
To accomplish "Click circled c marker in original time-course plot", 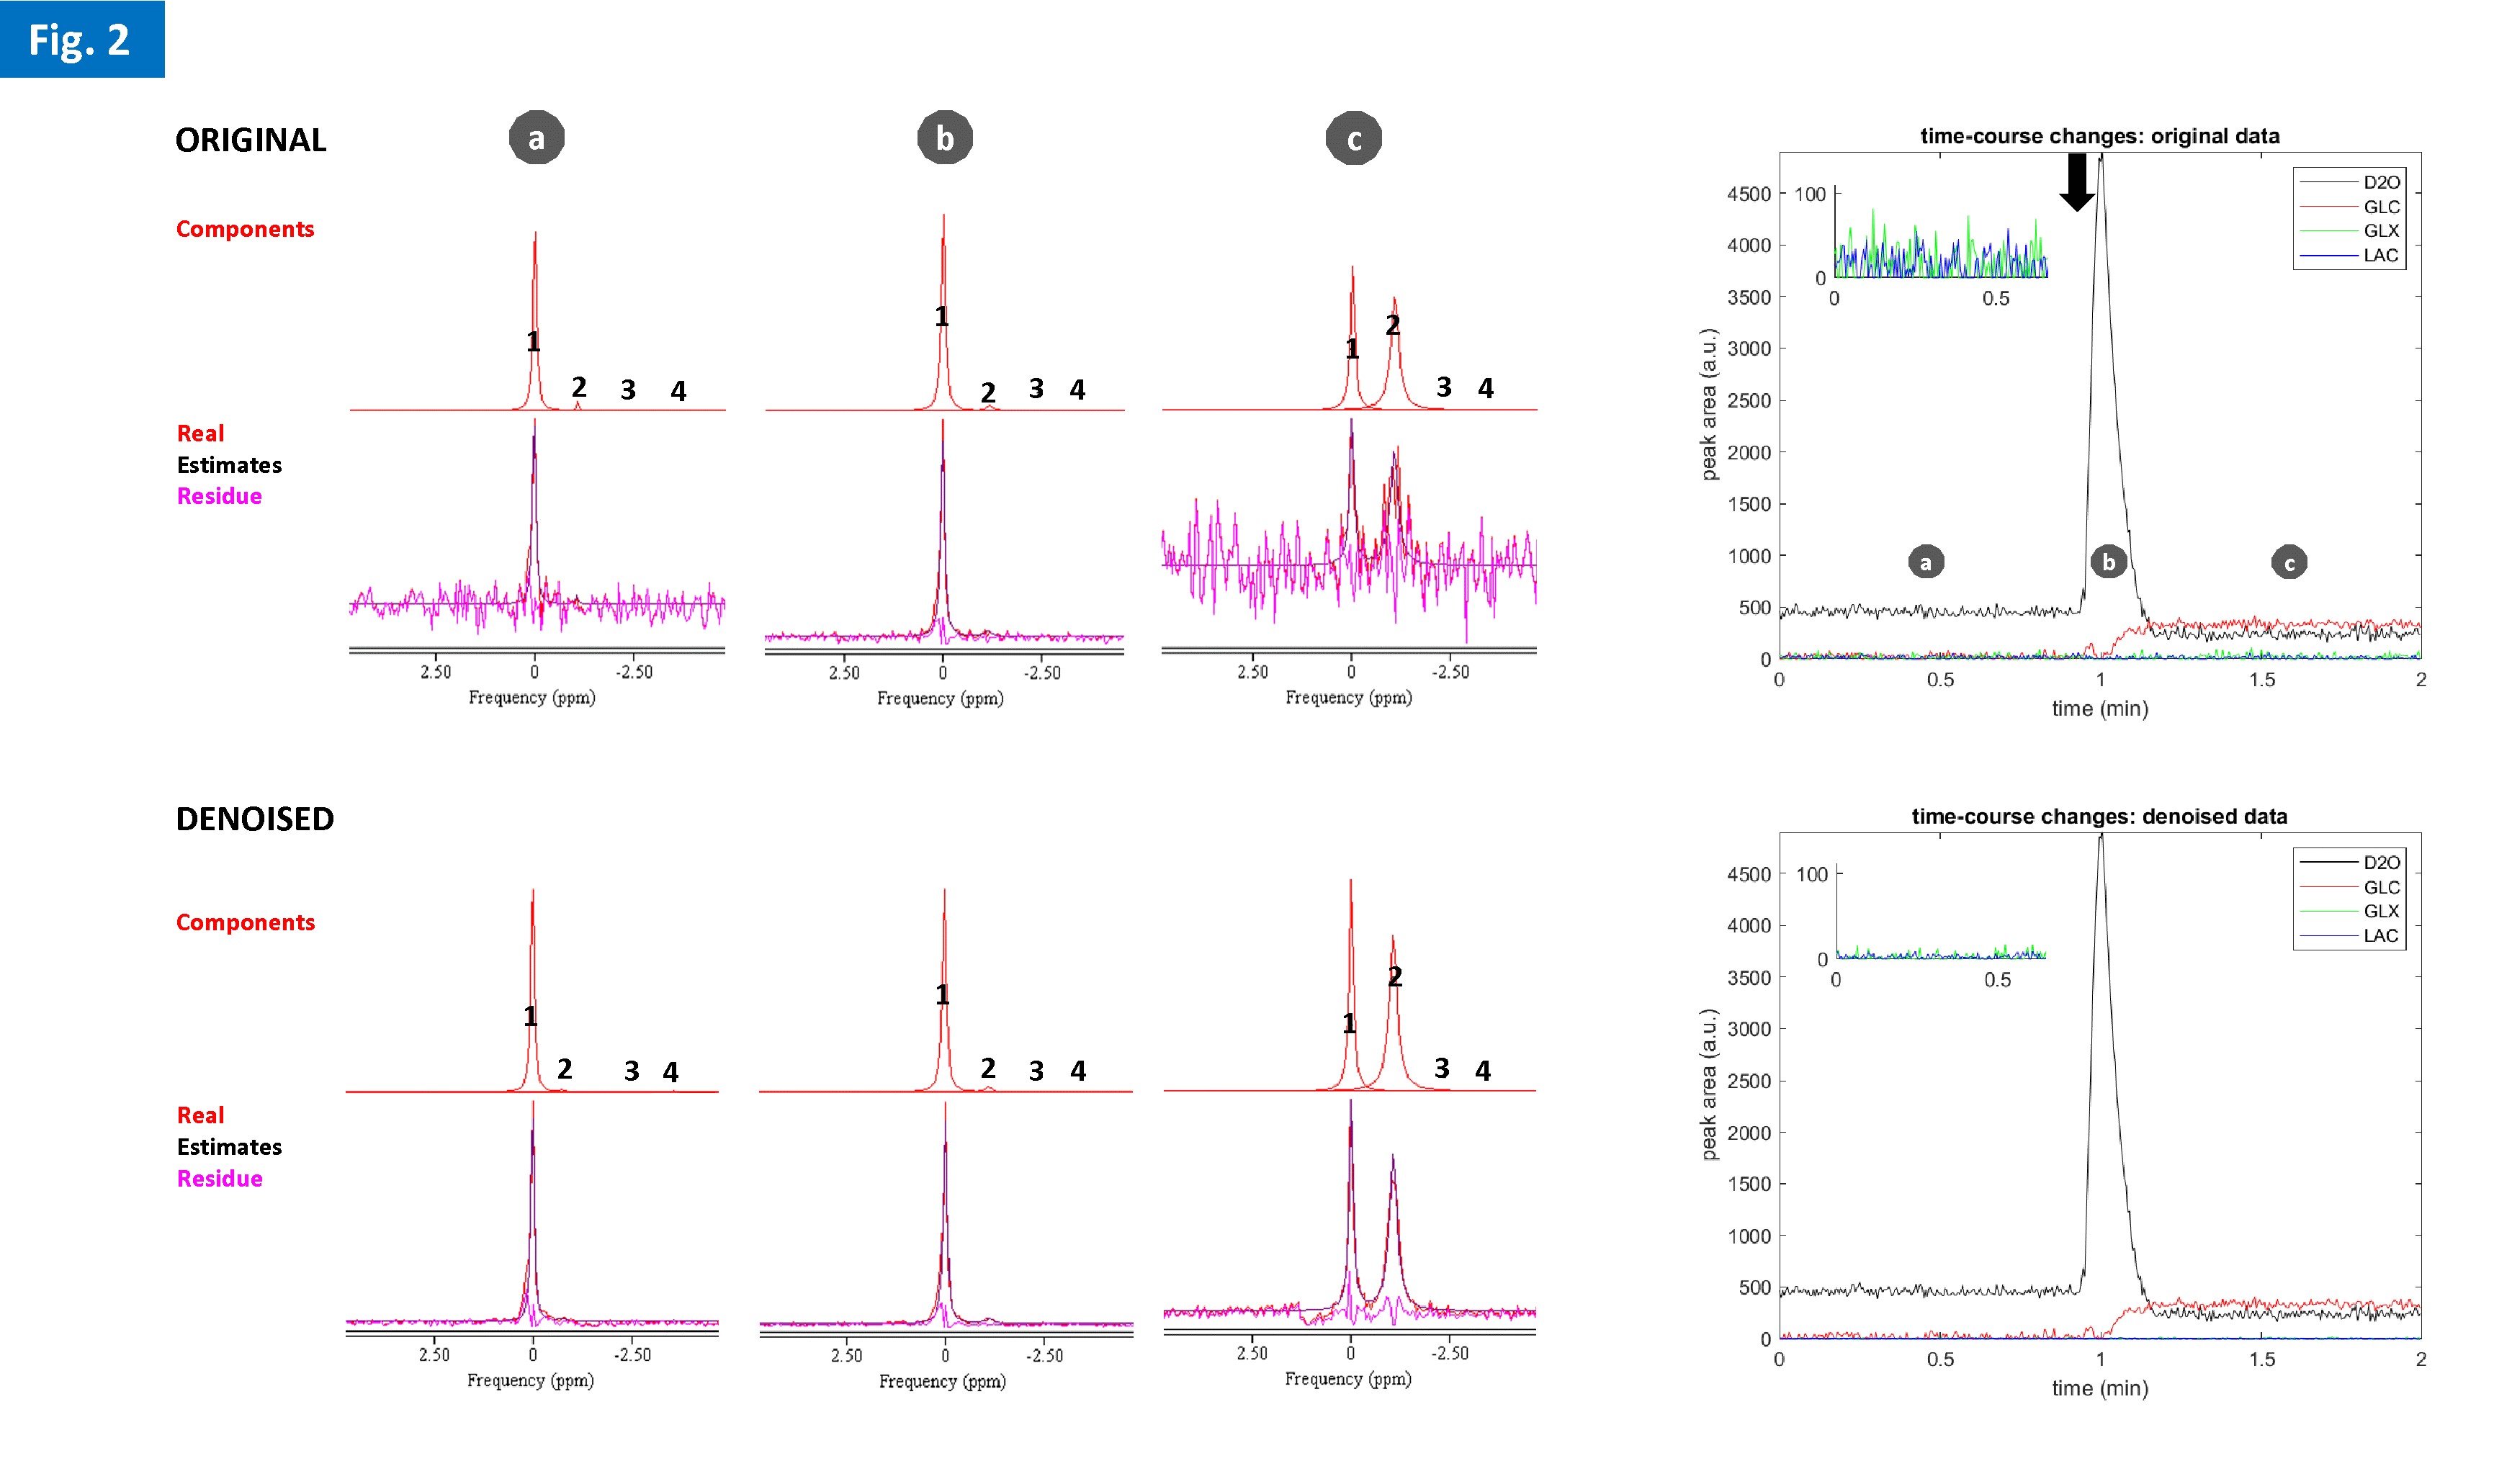I will (2290, 562).
